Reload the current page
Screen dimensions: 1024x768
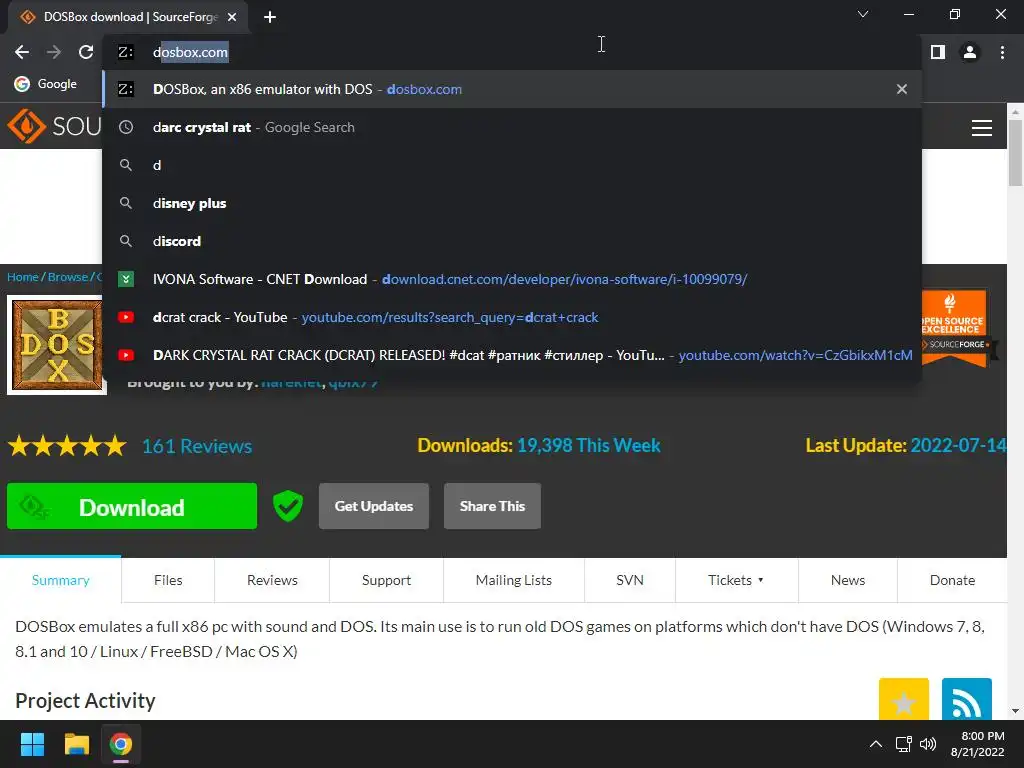pyautogui.click(x=86, y=52)
